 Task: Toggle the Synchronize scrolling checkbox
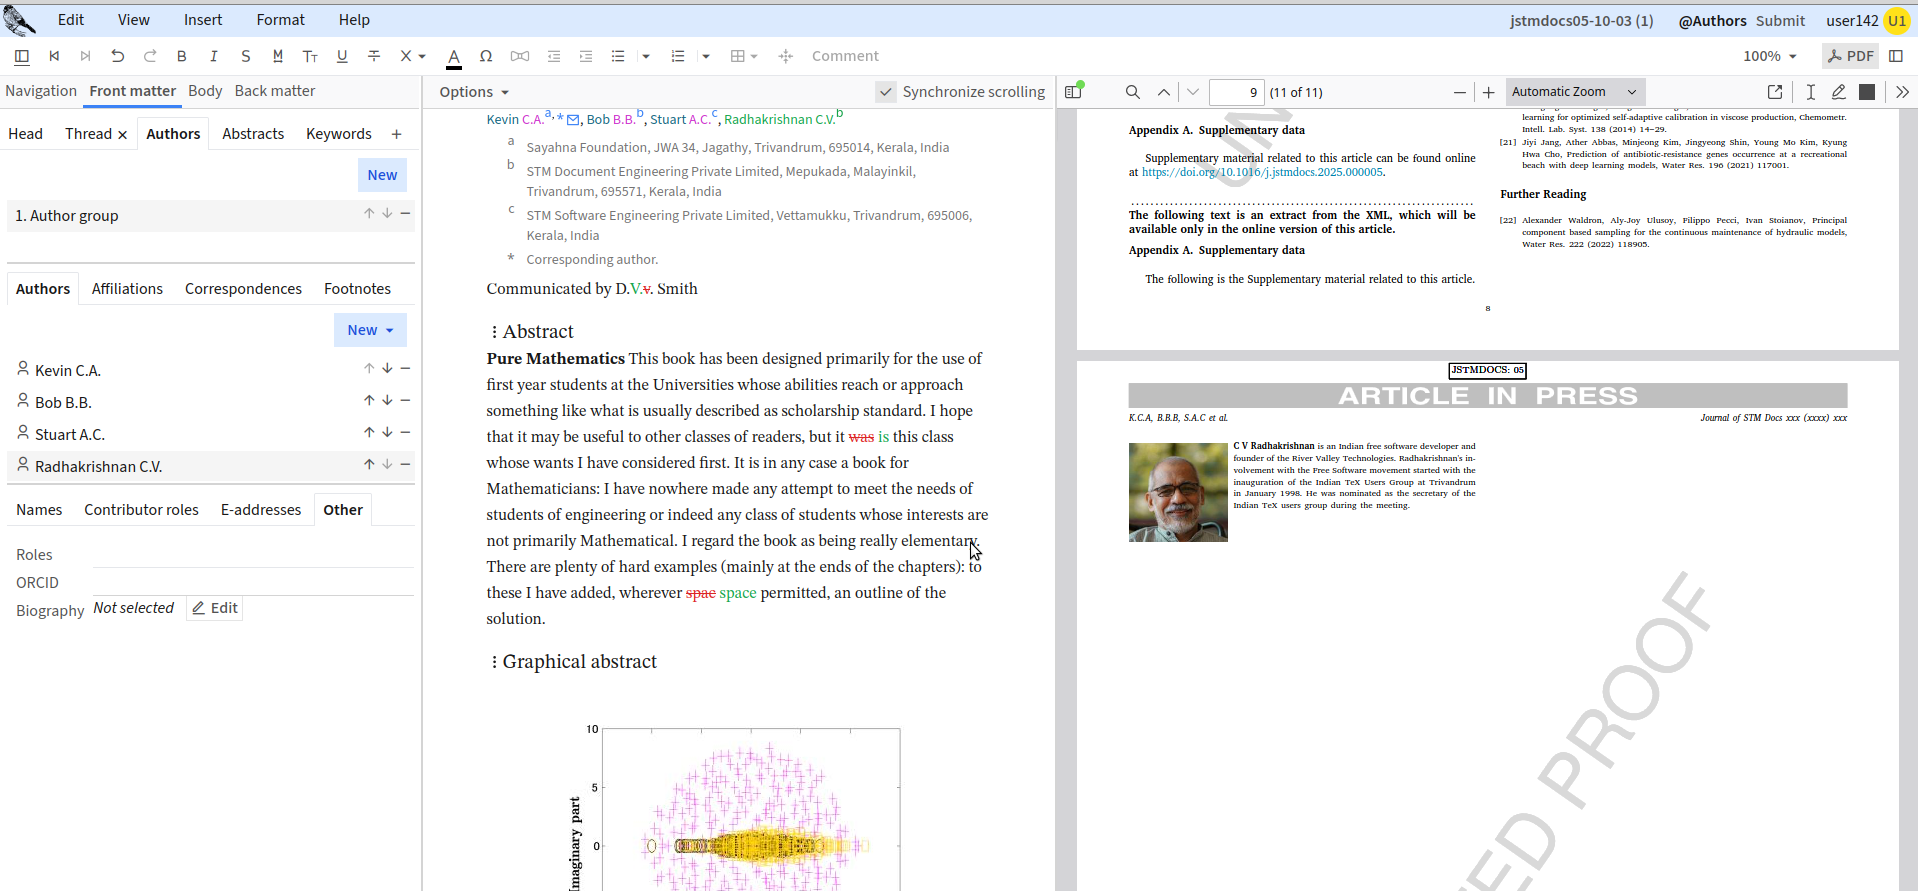tap(886, 92)
